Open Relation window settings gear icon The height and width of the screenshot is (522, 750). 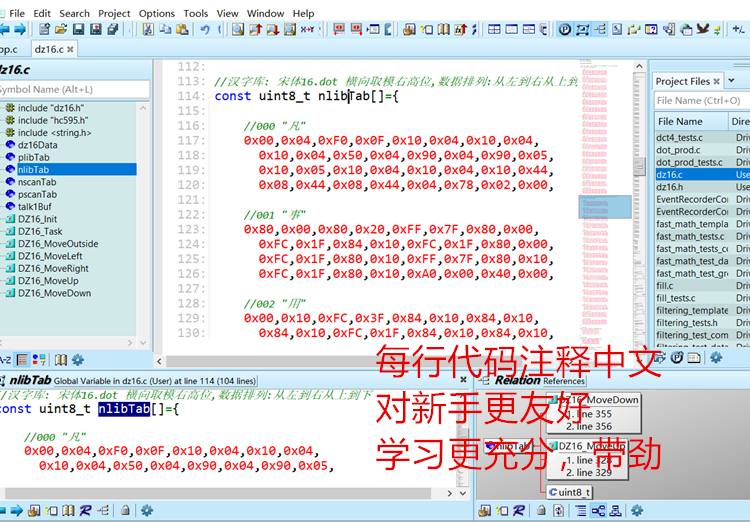click(637, 511)
